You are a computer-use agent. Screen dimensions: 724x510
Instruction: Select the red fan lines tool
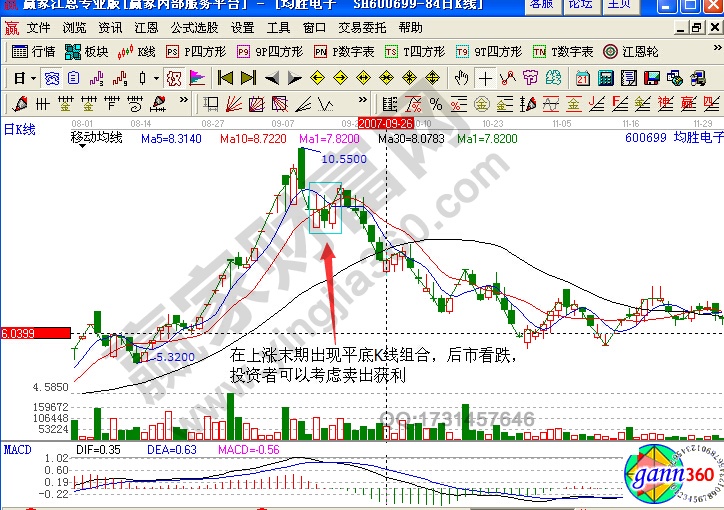click(x=234, y=104)
